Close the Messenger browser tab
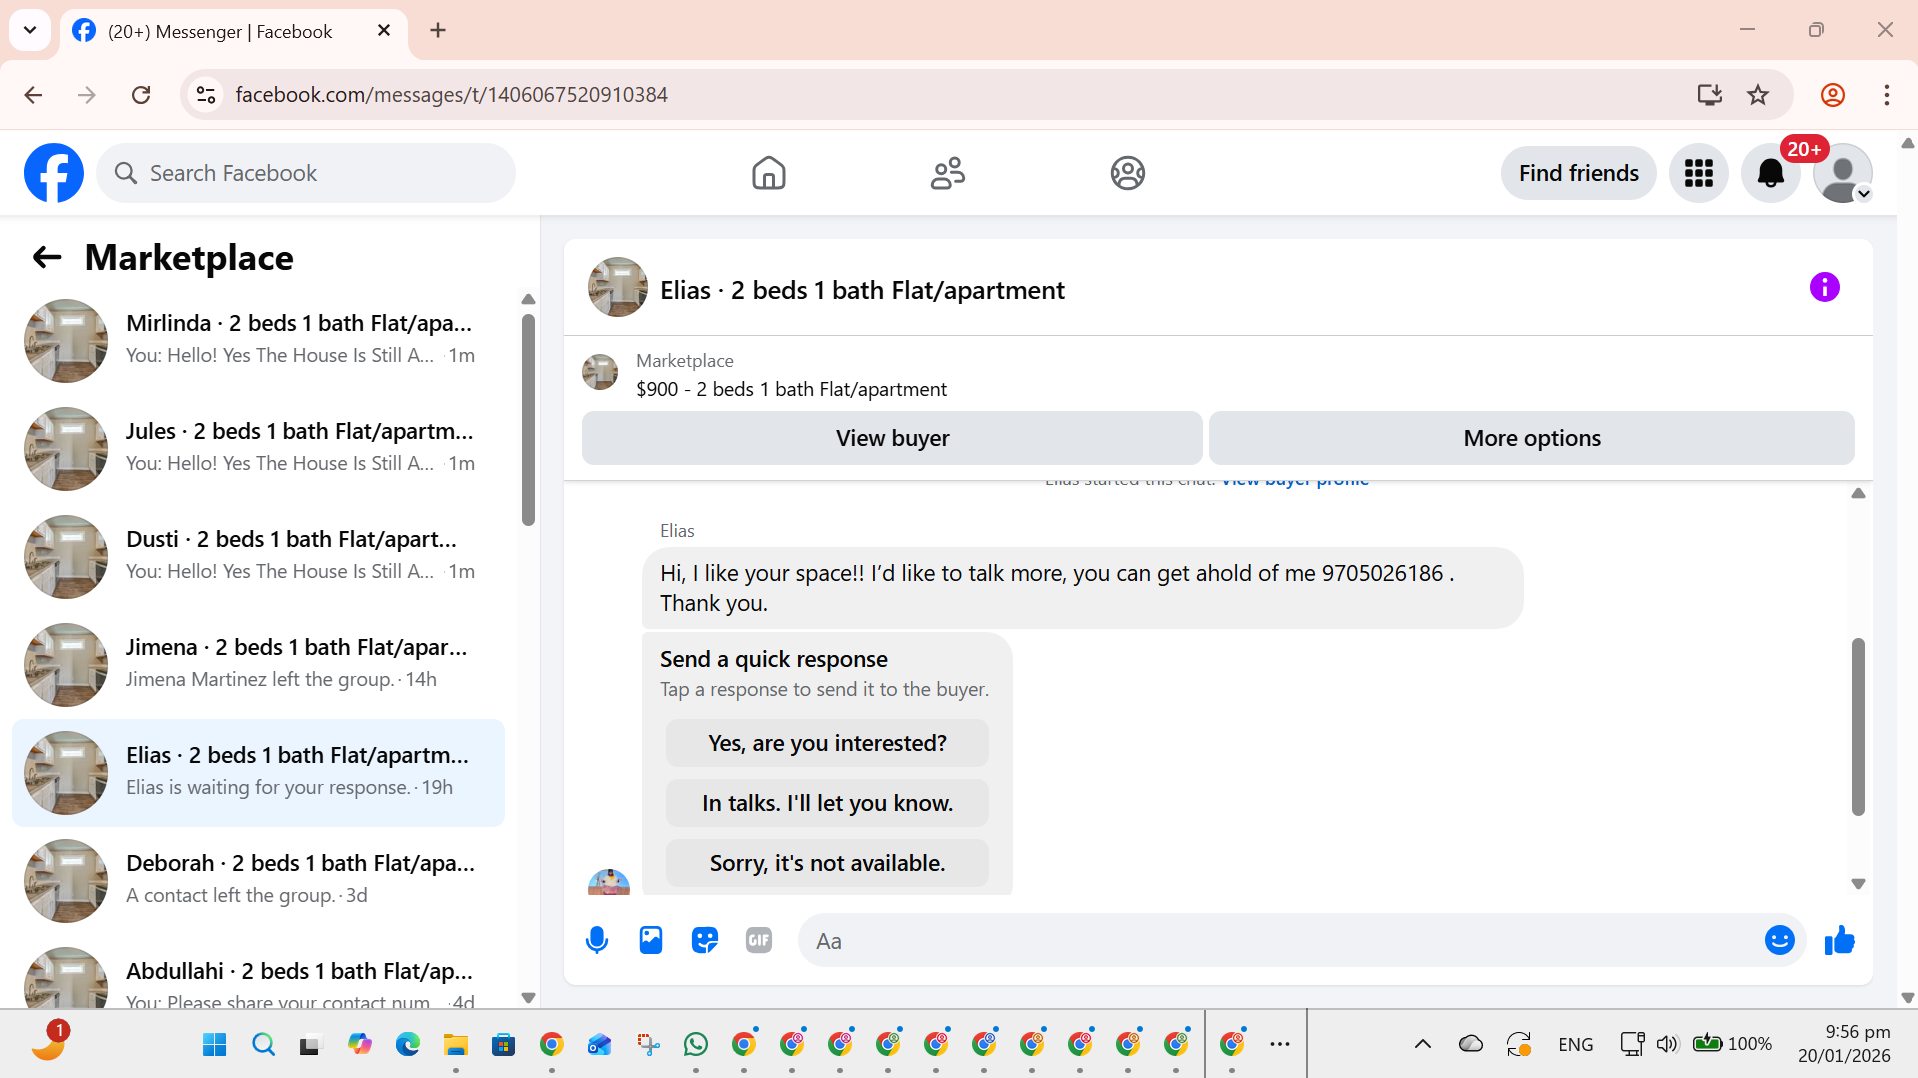The width and height of the screenshot is (1918, 1078). (384, 31)
